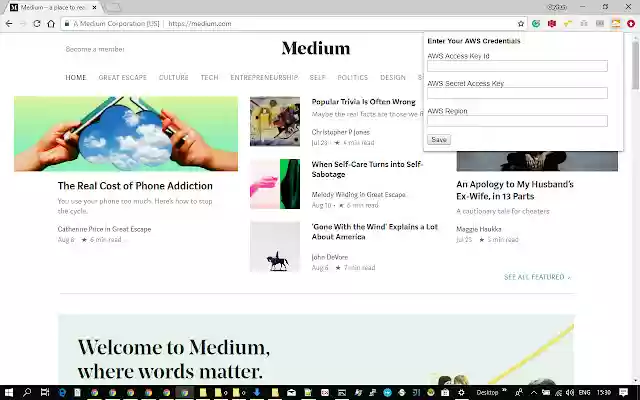Open the Windows Start menu
640x400 pixels.
(x=8, y=392)
